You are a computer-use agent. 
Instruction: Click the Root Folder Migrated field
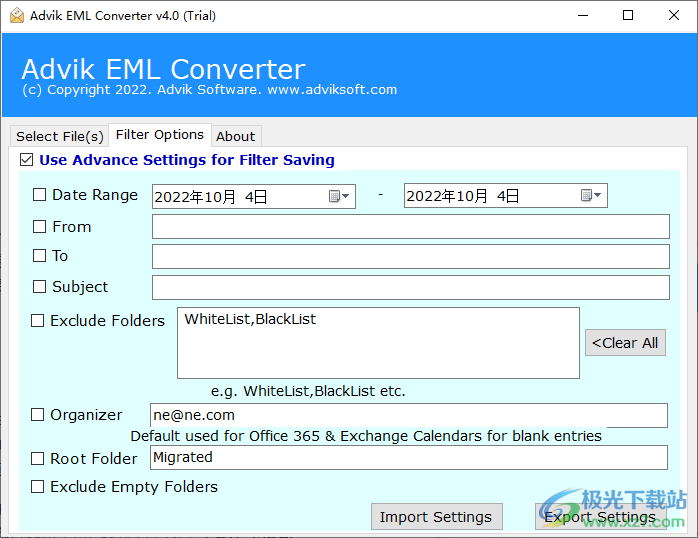click(409, 457)
